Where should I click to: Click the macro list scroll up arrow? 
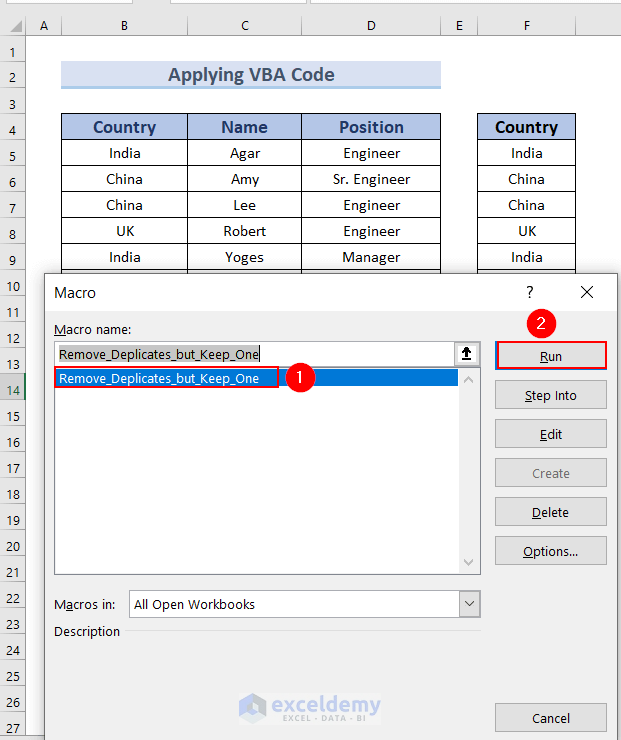tap(468, 379)
